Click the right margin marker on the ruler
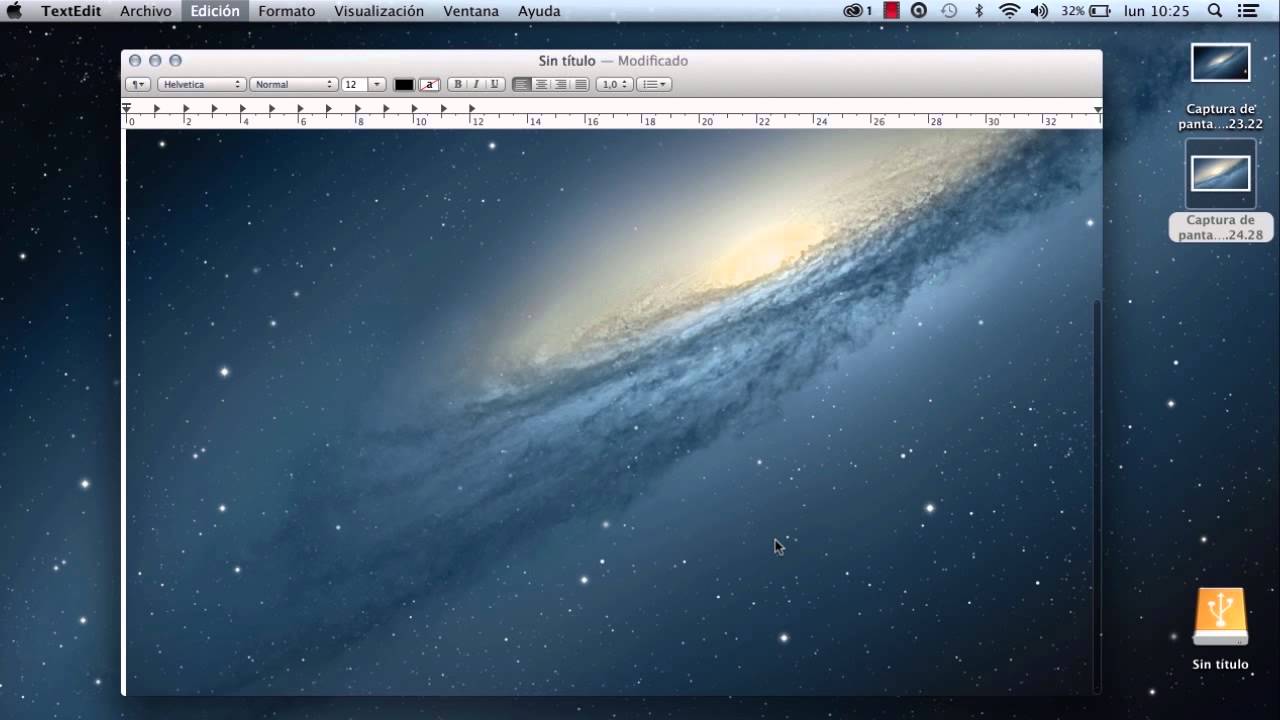Viewport: 1280px width, 720px height. [1098, 109]
